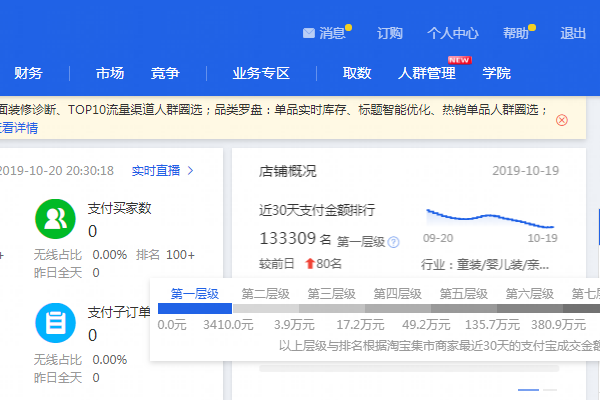The width and height of the screenshot is (600, 400).
Task: Select the 第三层级 tier segment
Action: tap(331, 294)
